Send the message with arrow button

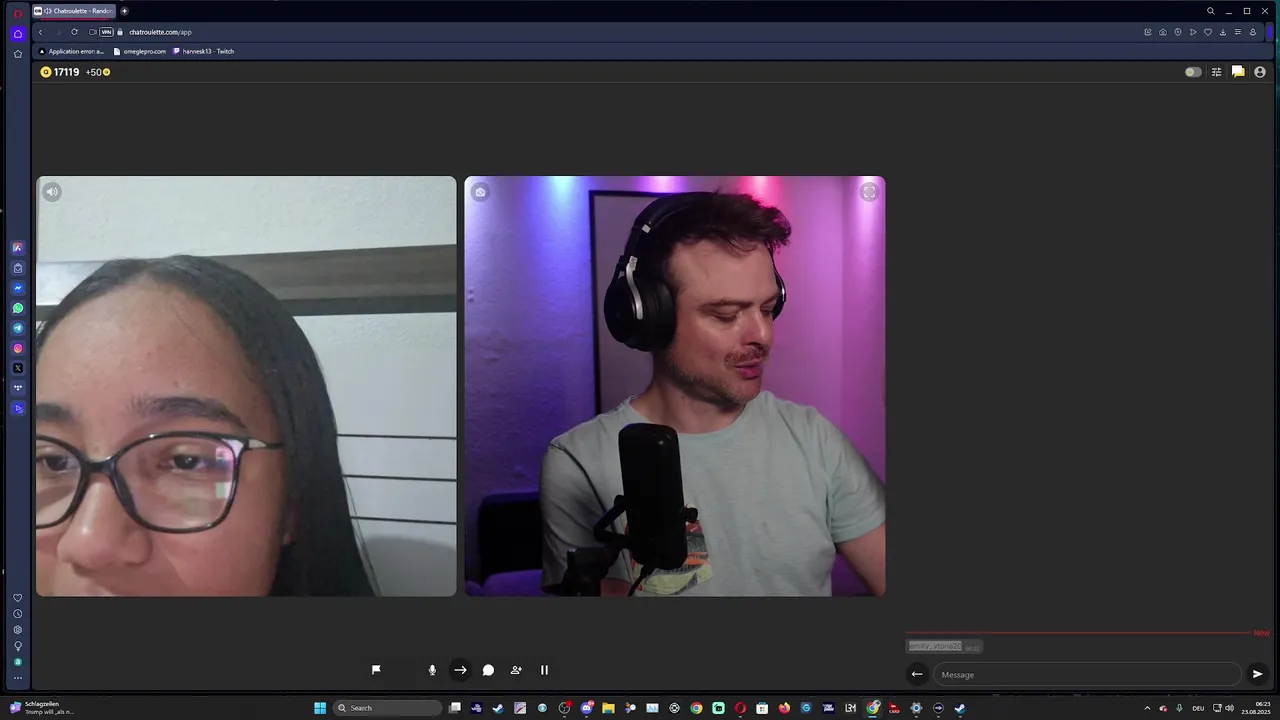[x=1257, y=674]
